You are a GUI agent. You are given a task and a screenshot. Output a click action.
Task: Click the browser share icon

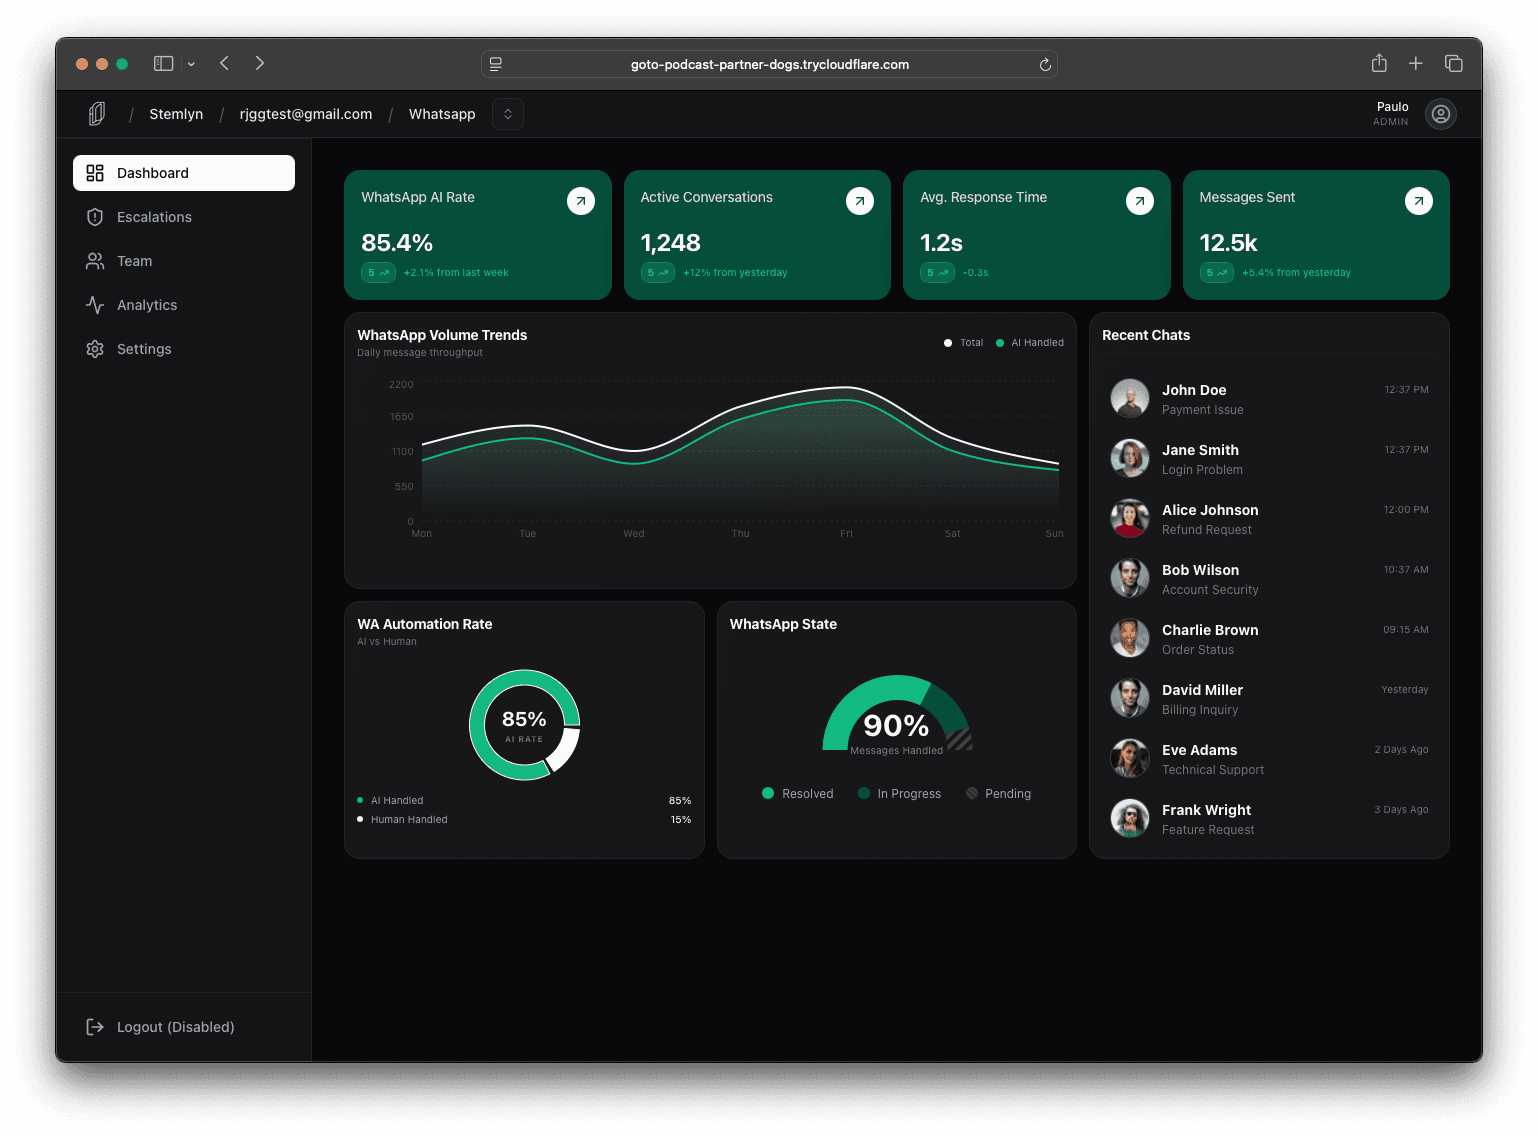click(x=1379, y=64)
